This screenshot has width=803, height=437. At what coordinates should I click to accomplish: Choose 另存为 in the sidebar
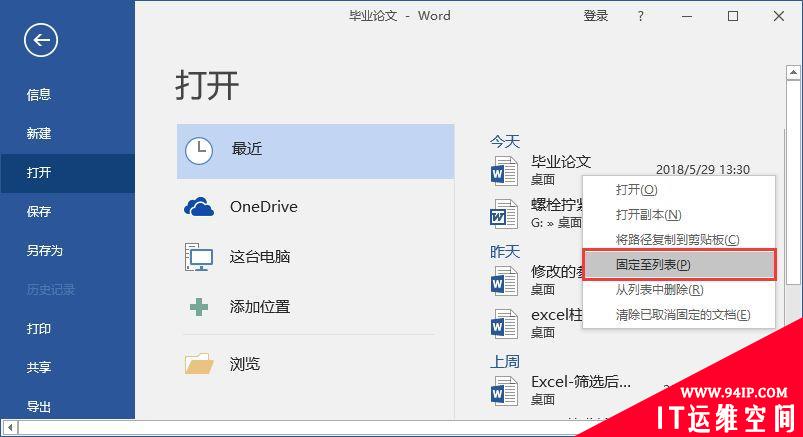pos(45,251)
